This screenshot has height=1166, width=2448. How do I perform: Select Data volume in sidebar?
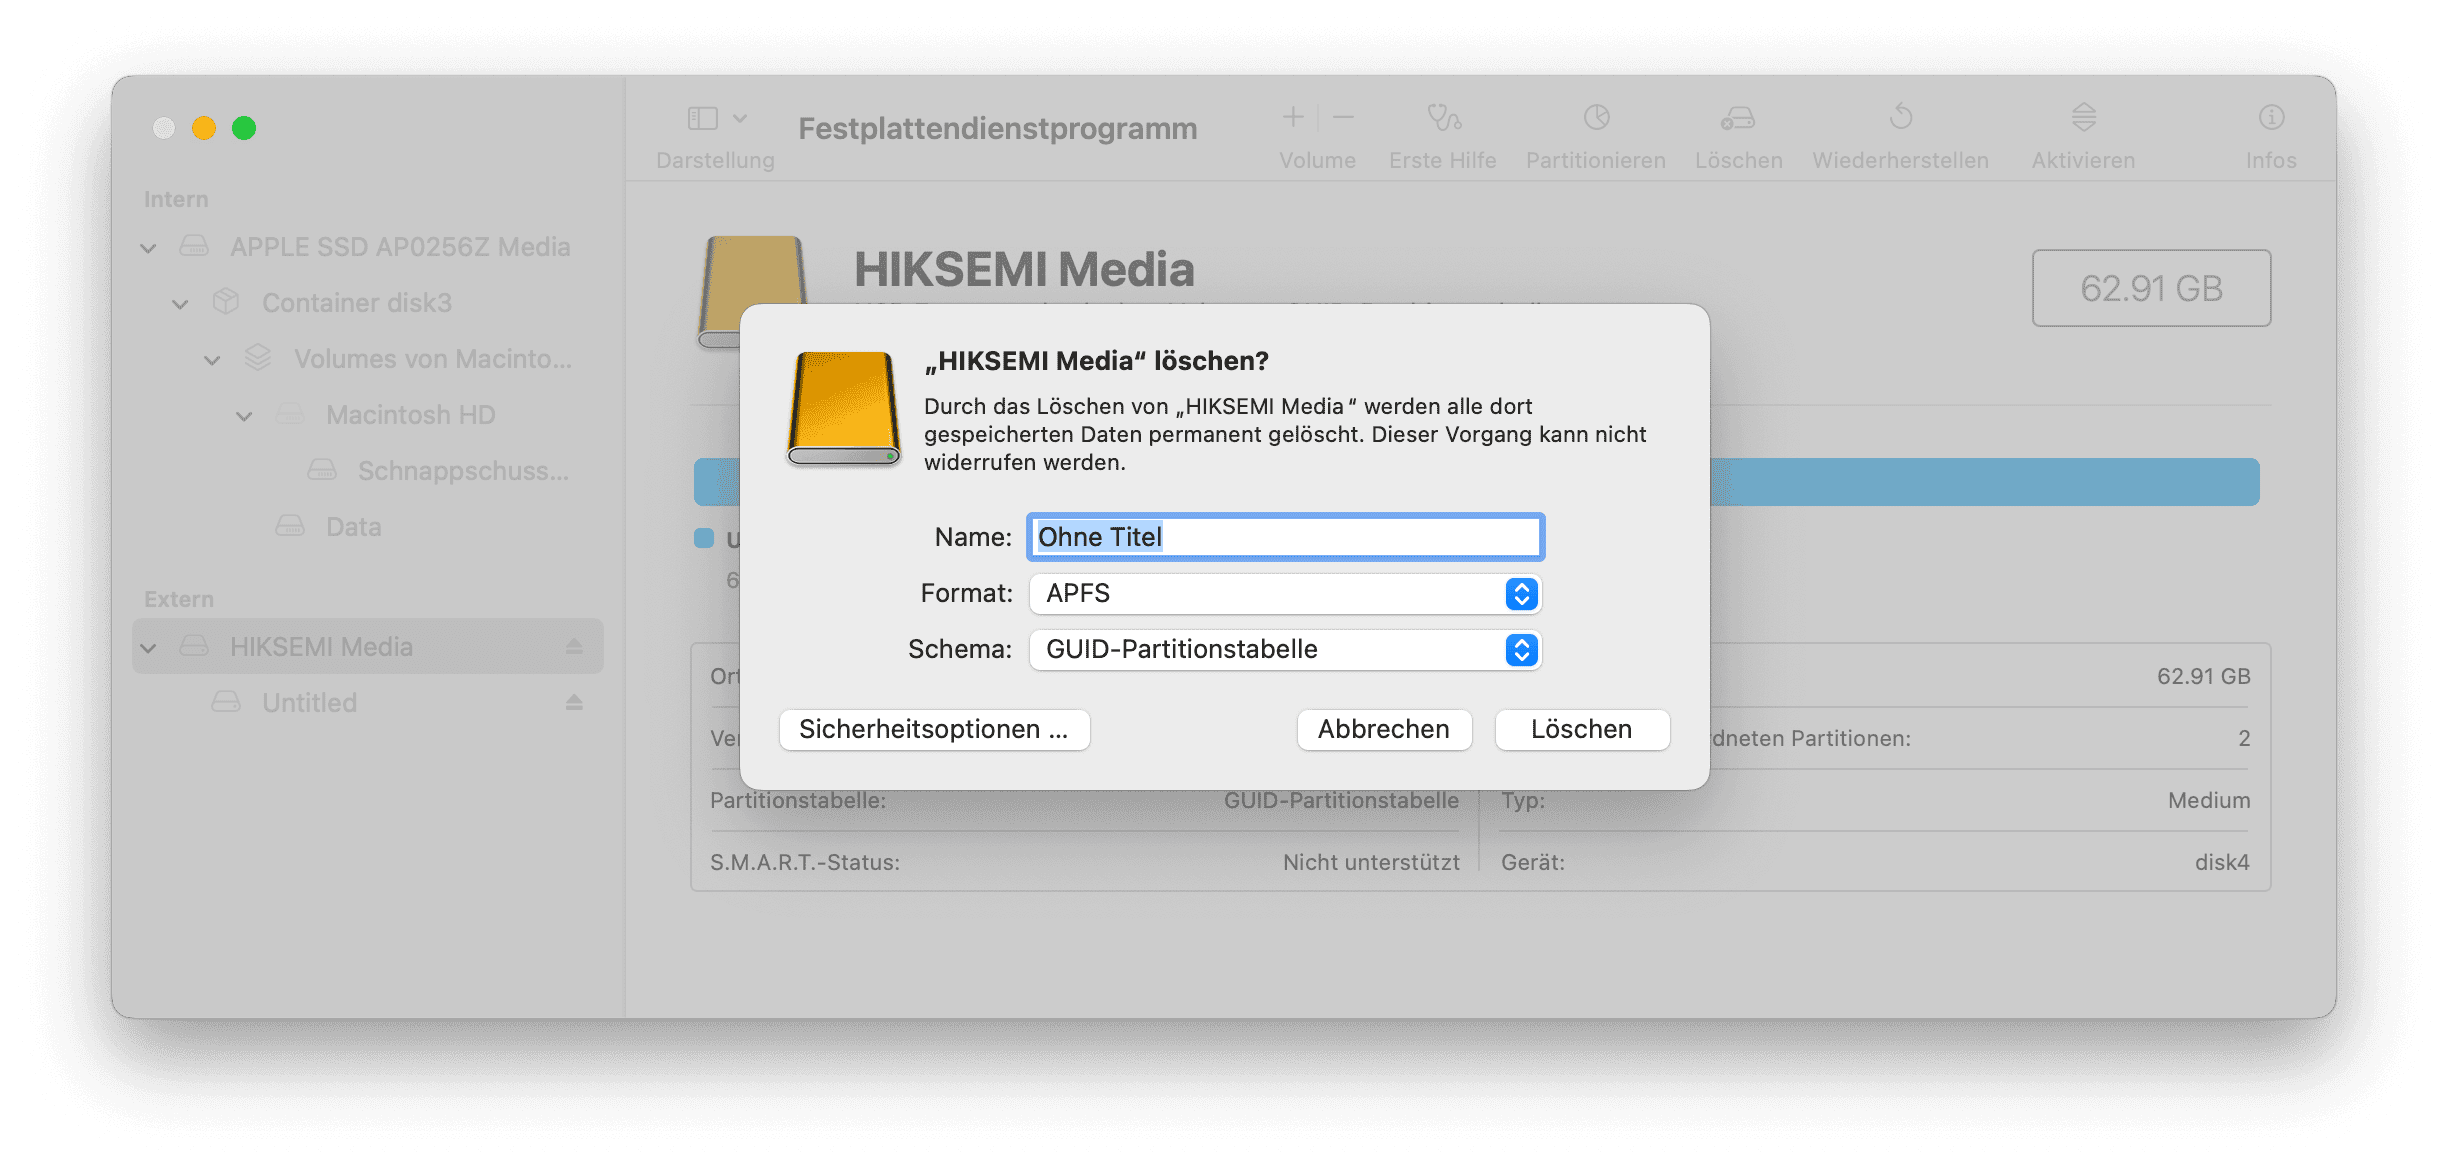tap(368, 527)
